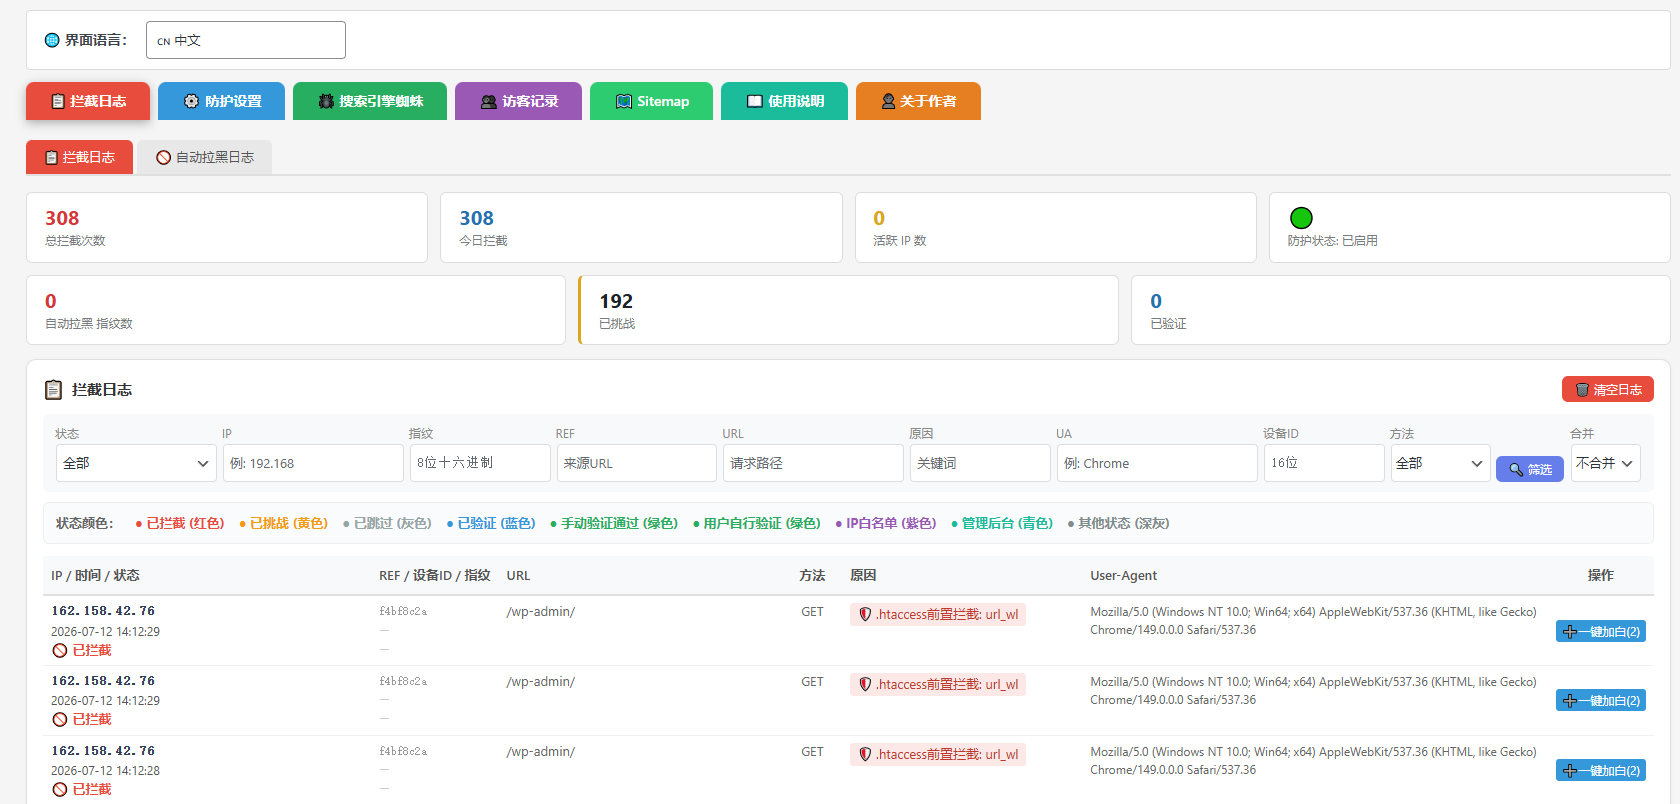Image resolution: width=1680 pixels, height=804 pixels.
Task: Click the 已验证 (蓝色) status legend
Action: click(491, 523)
